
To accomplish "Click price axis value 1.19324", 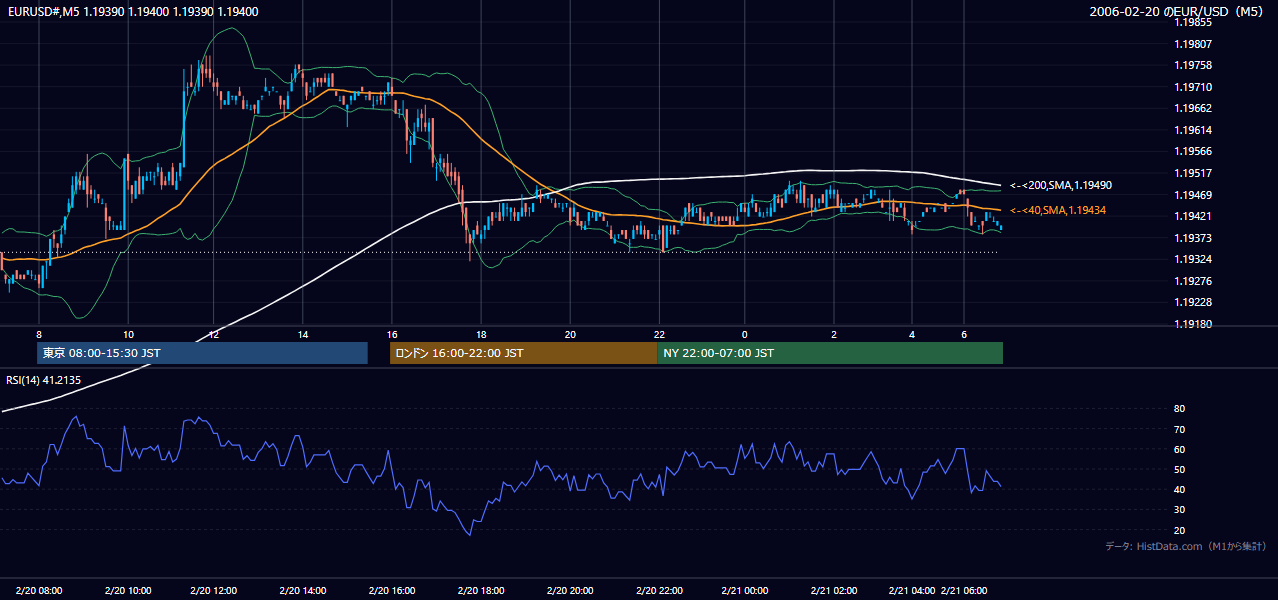I will pyautogui.click(x=1193, y=259).
